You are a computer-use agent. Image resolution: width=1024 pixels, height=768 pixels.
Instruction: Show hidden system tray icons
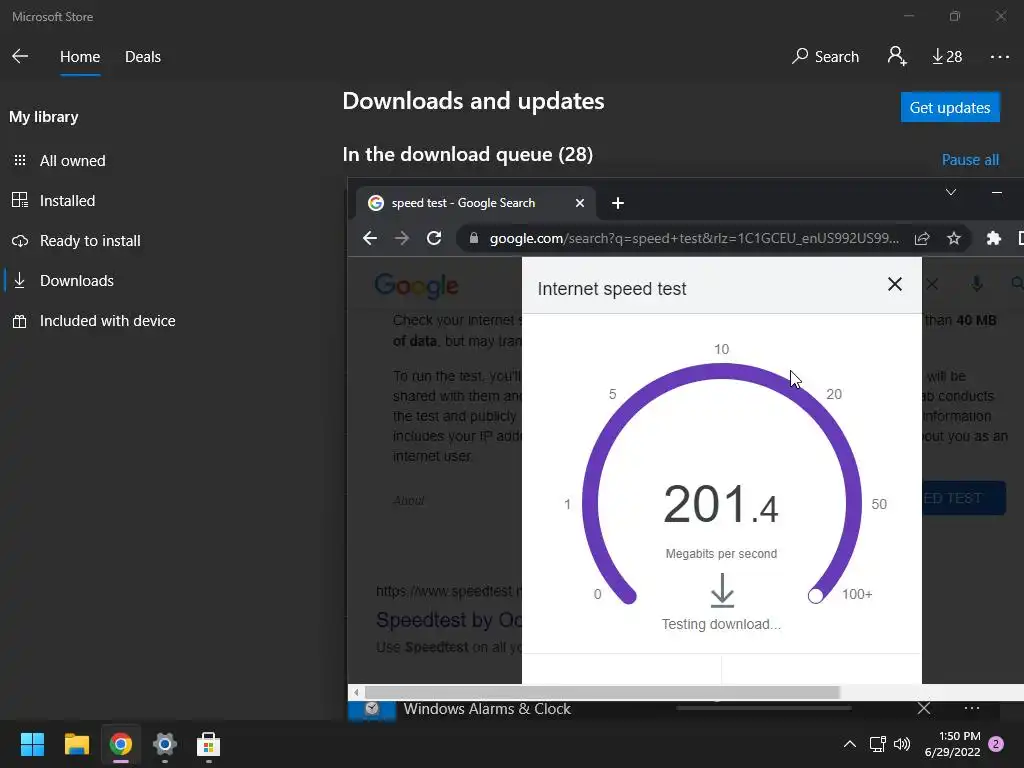(850, 744)
